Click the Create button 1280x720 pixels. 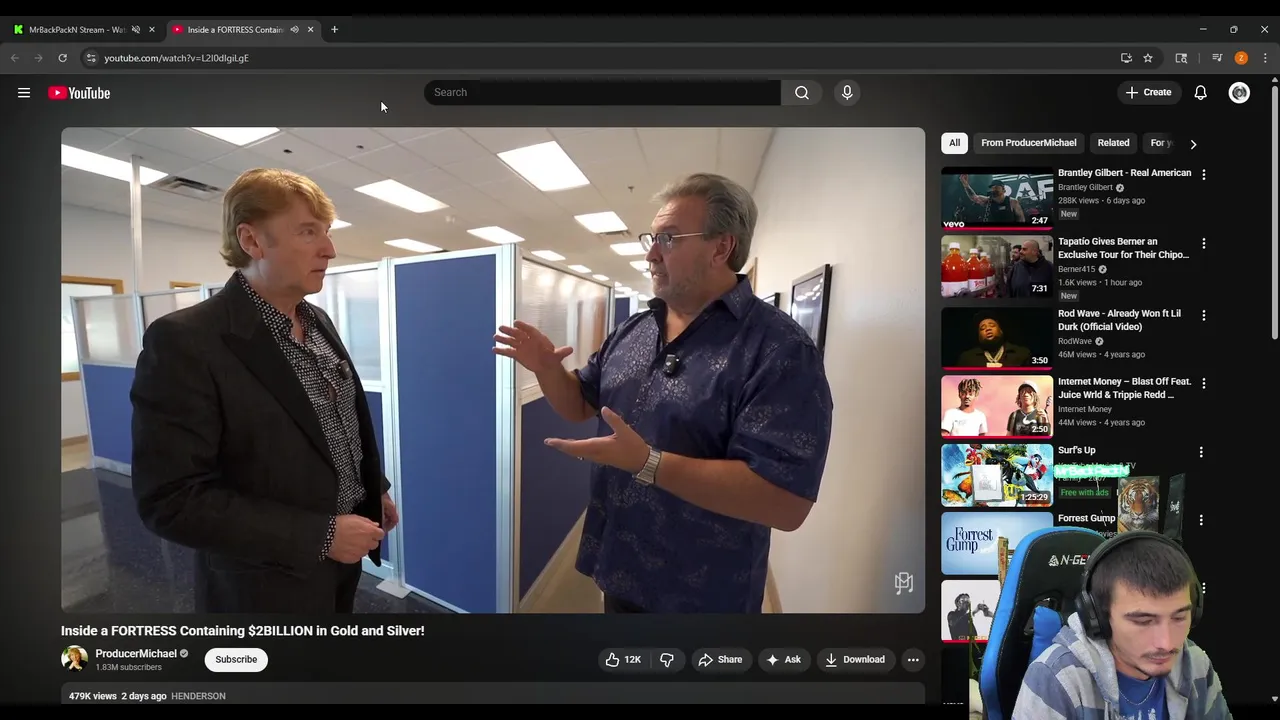point(1148,93)
